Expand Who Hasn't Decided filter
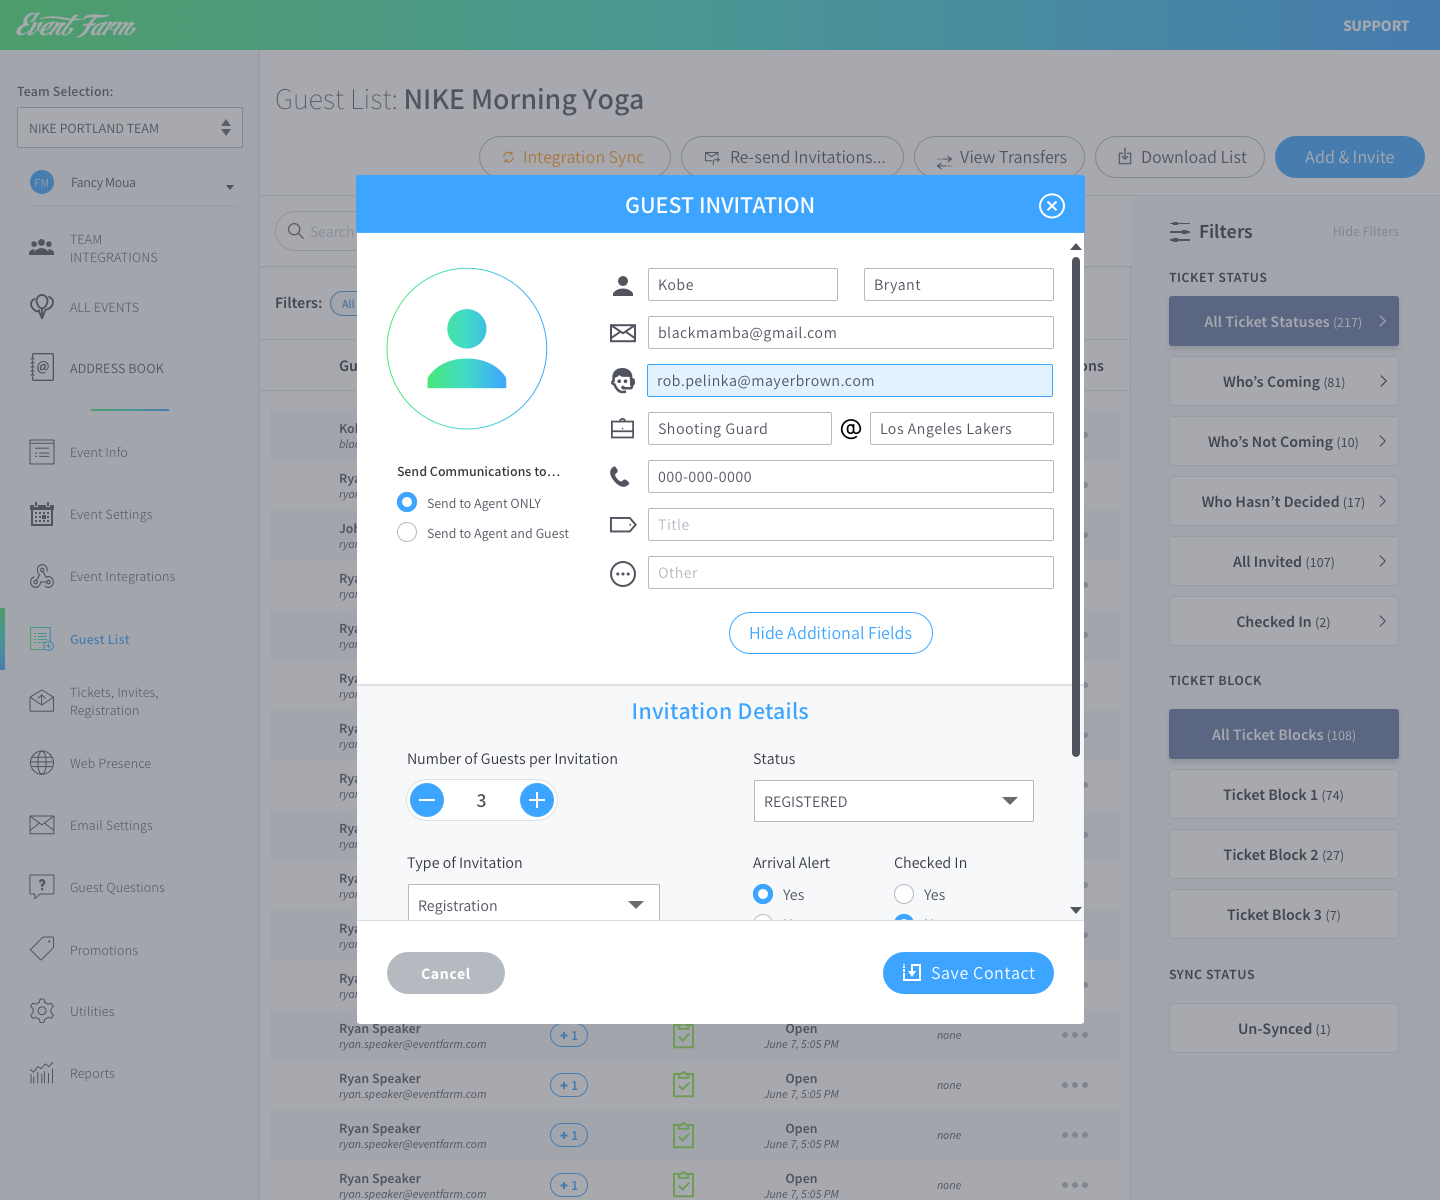This screenshot has height=1200, width=1440. [x=1284, y=501]
